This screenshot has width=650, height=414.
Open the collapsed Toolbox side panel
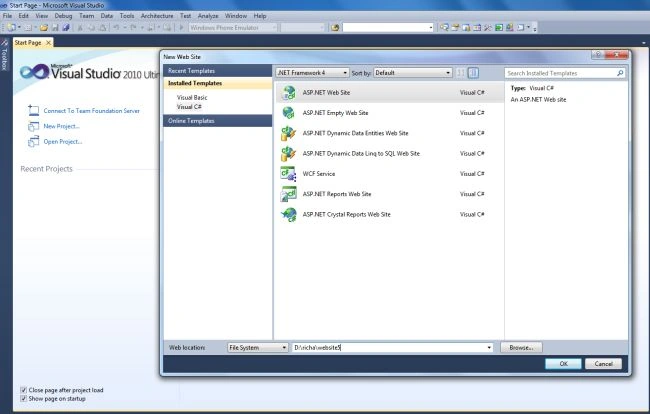click(5, 55)
